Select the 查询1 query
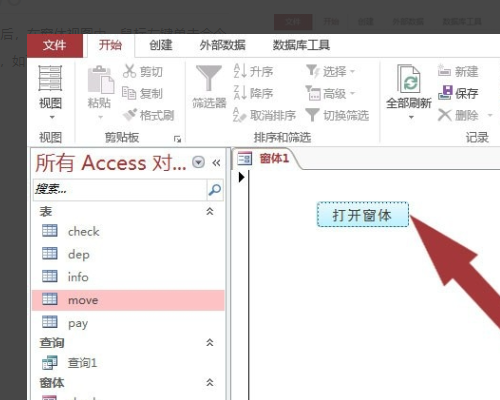Screen dimensions: 500x400 [x=128, y=363]
